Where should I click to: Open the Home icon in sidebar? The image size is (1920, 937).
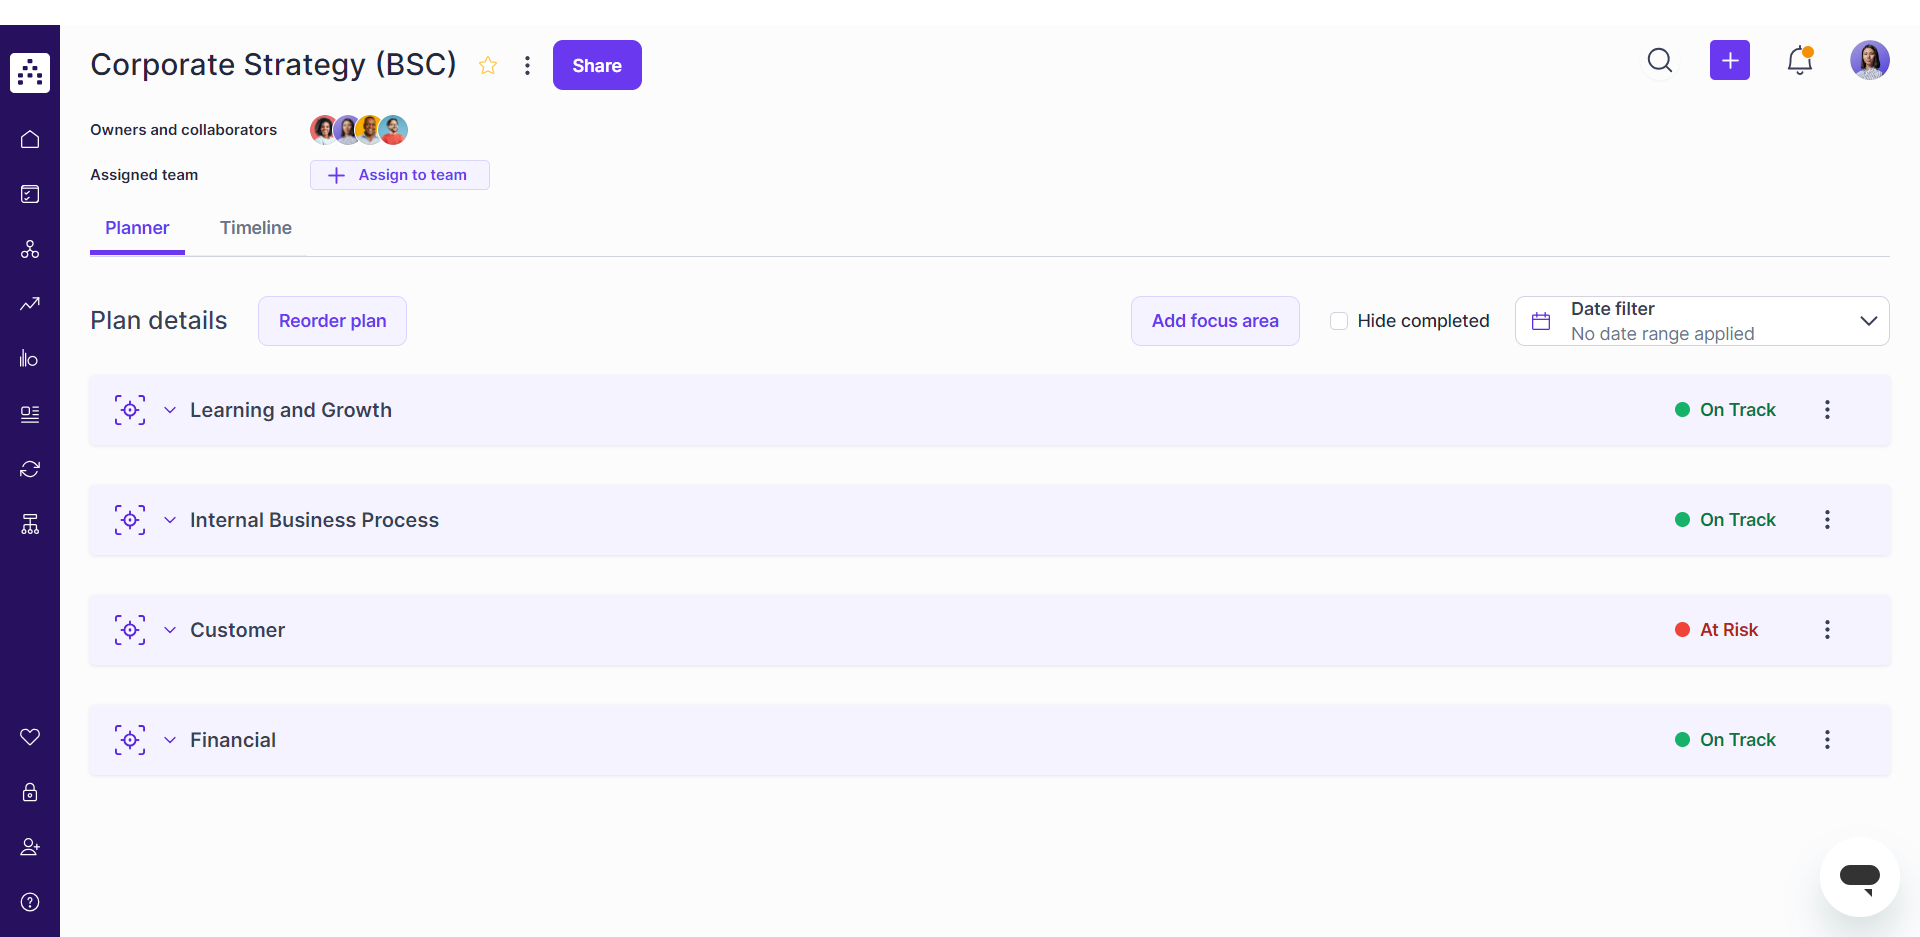[30, 139]
